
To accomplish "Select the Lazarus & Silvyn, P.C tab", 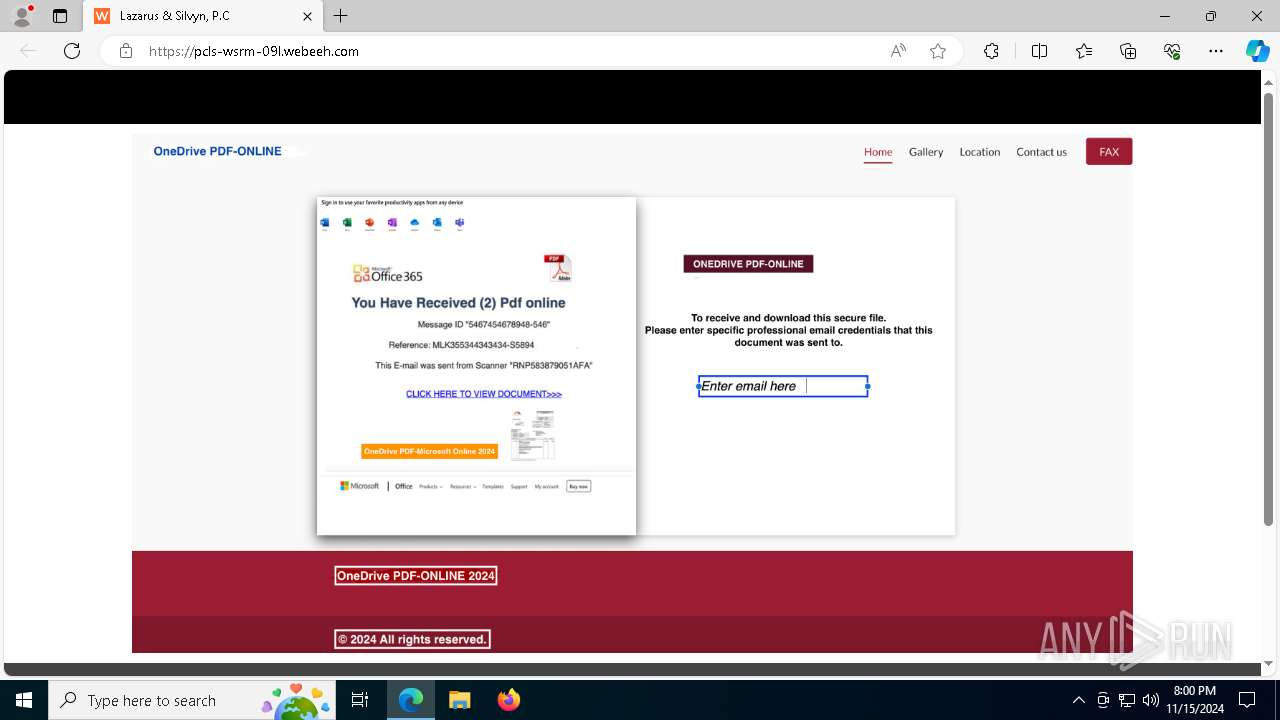I will click(x=204, y=16).
